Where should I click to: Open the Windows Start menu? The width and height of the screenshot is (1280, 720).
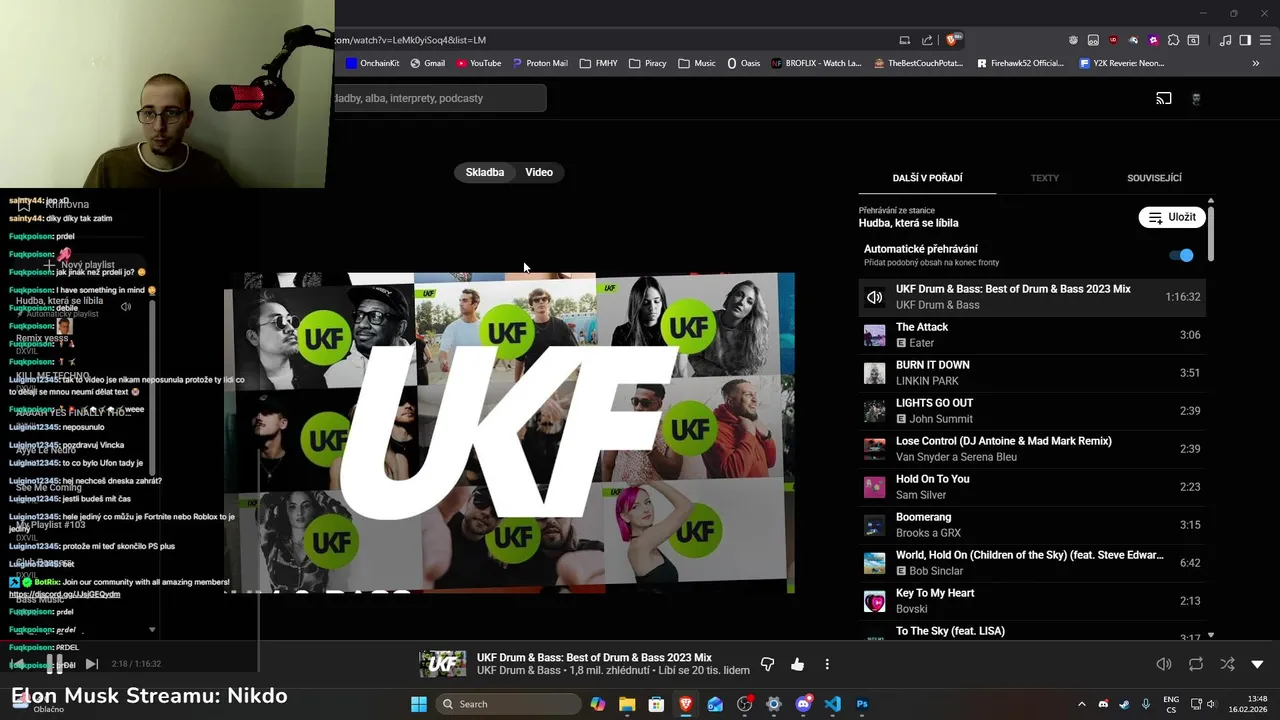pyautogui.click(x=418, y=704)
